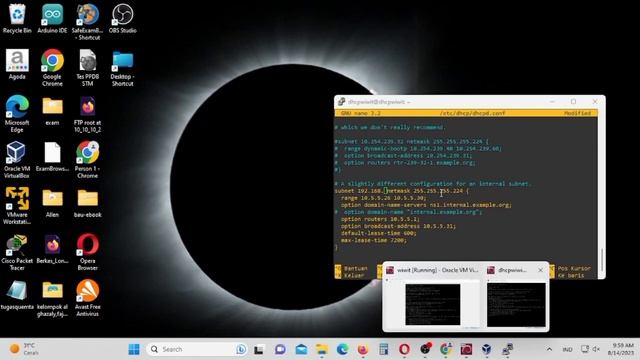Open Chrome profile icon on the taskbar
This screenshot has height=360, width=640.
coord(445,349)
